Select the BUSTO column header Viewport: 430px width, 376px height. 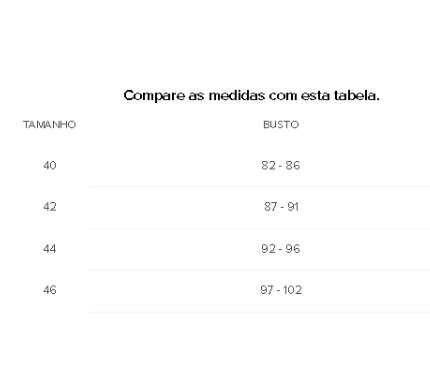[281, 125]
